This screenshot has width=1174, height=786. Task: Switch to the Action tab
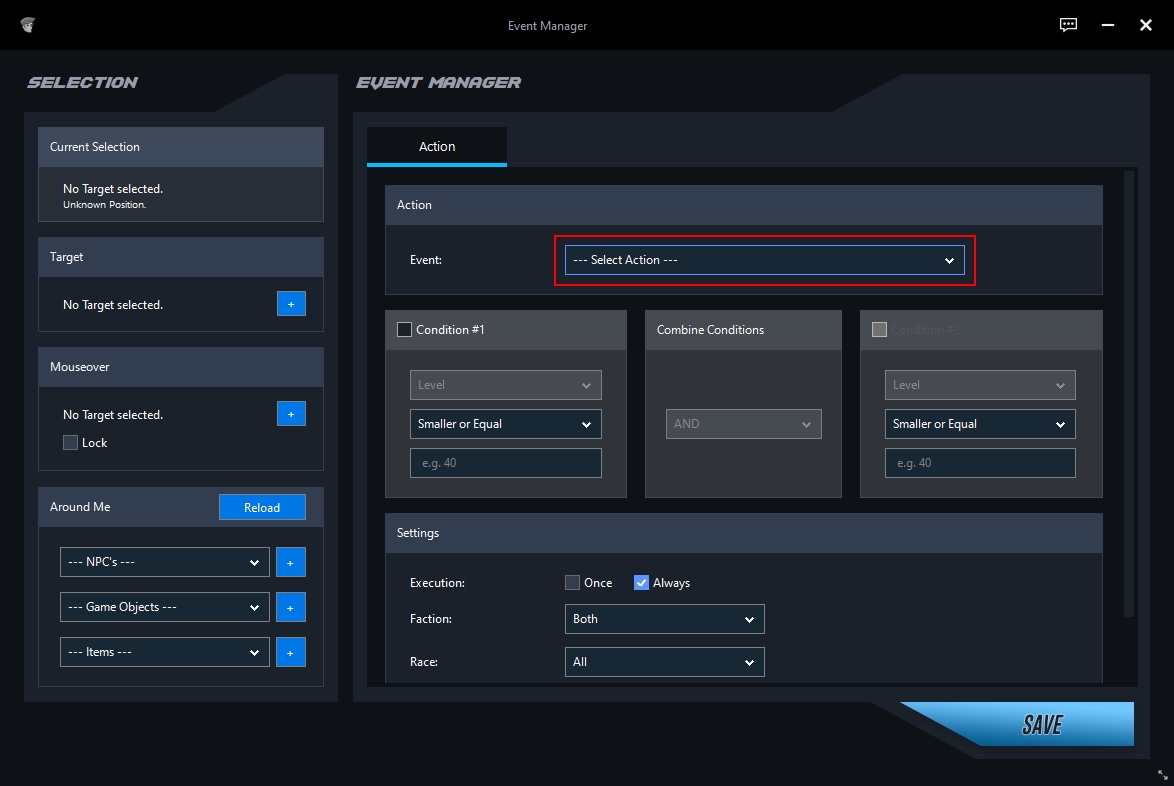pos(437,147)
